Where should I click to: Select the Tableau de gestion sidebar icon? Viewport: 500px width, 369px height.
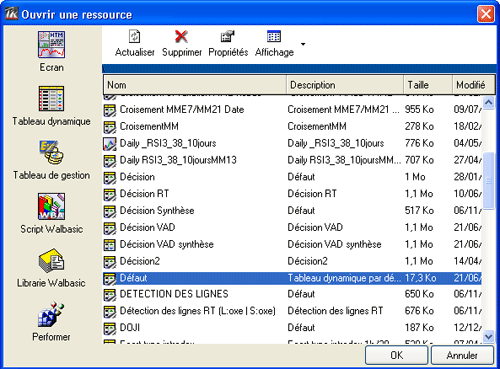51,153
